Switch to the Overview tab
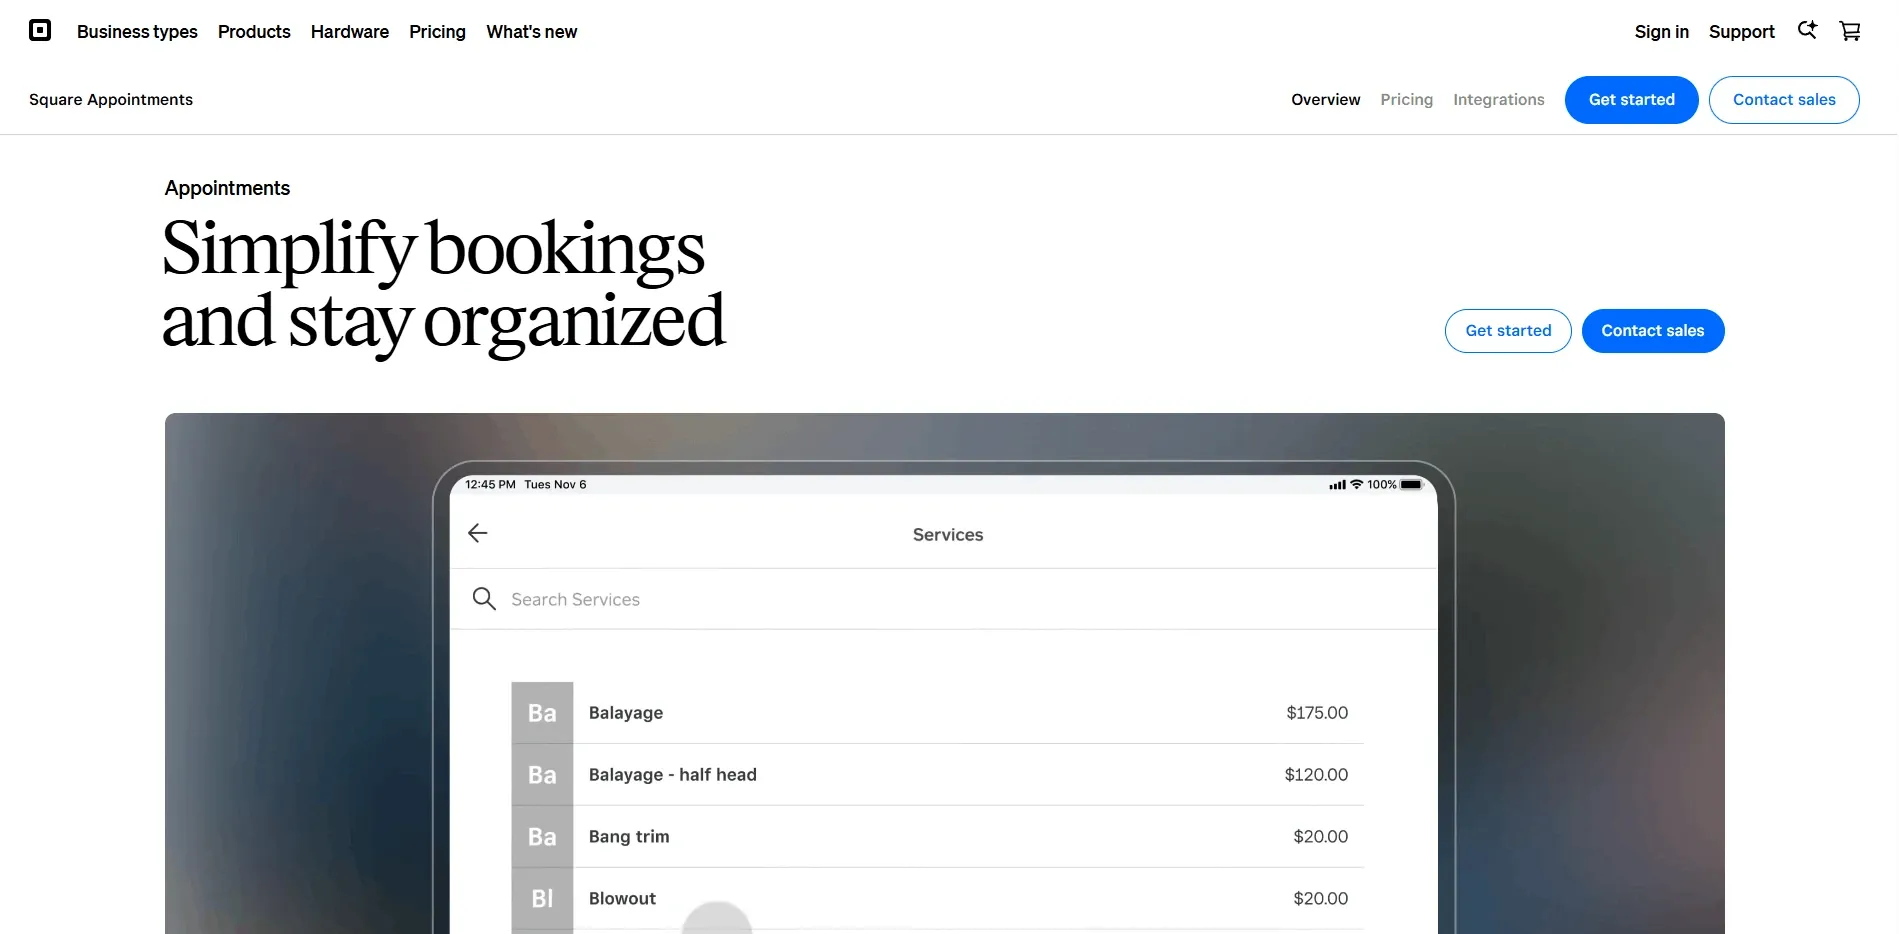Viewport: 1899px width, 934px height. [1326, 100]
